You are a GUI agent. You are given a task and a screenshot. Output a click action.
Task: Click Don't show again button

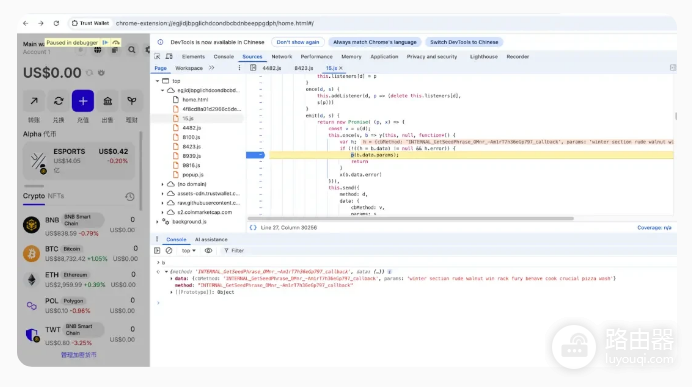pyautogui.click(x=297, y=42)
